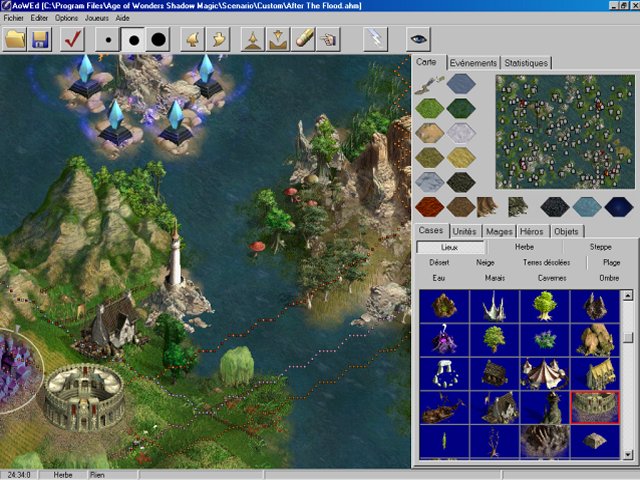
Task: Click the thumbnail list scroll down arrow
Action: (x=628, y=454)
